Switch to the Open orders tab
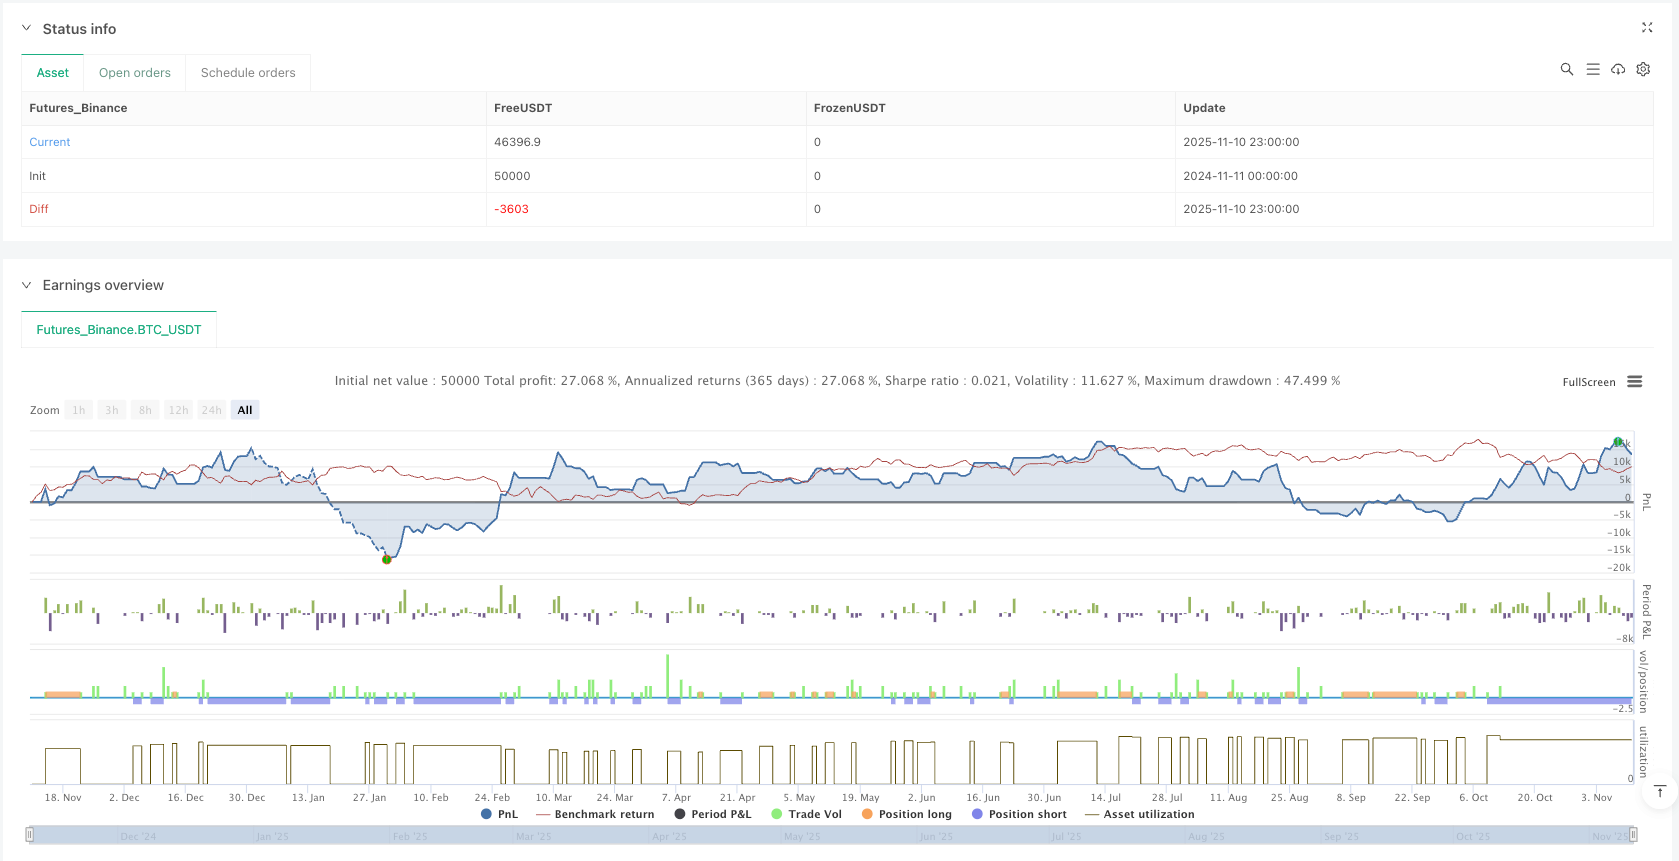This screenshot has width=1679, height=861. pos(135,73)
